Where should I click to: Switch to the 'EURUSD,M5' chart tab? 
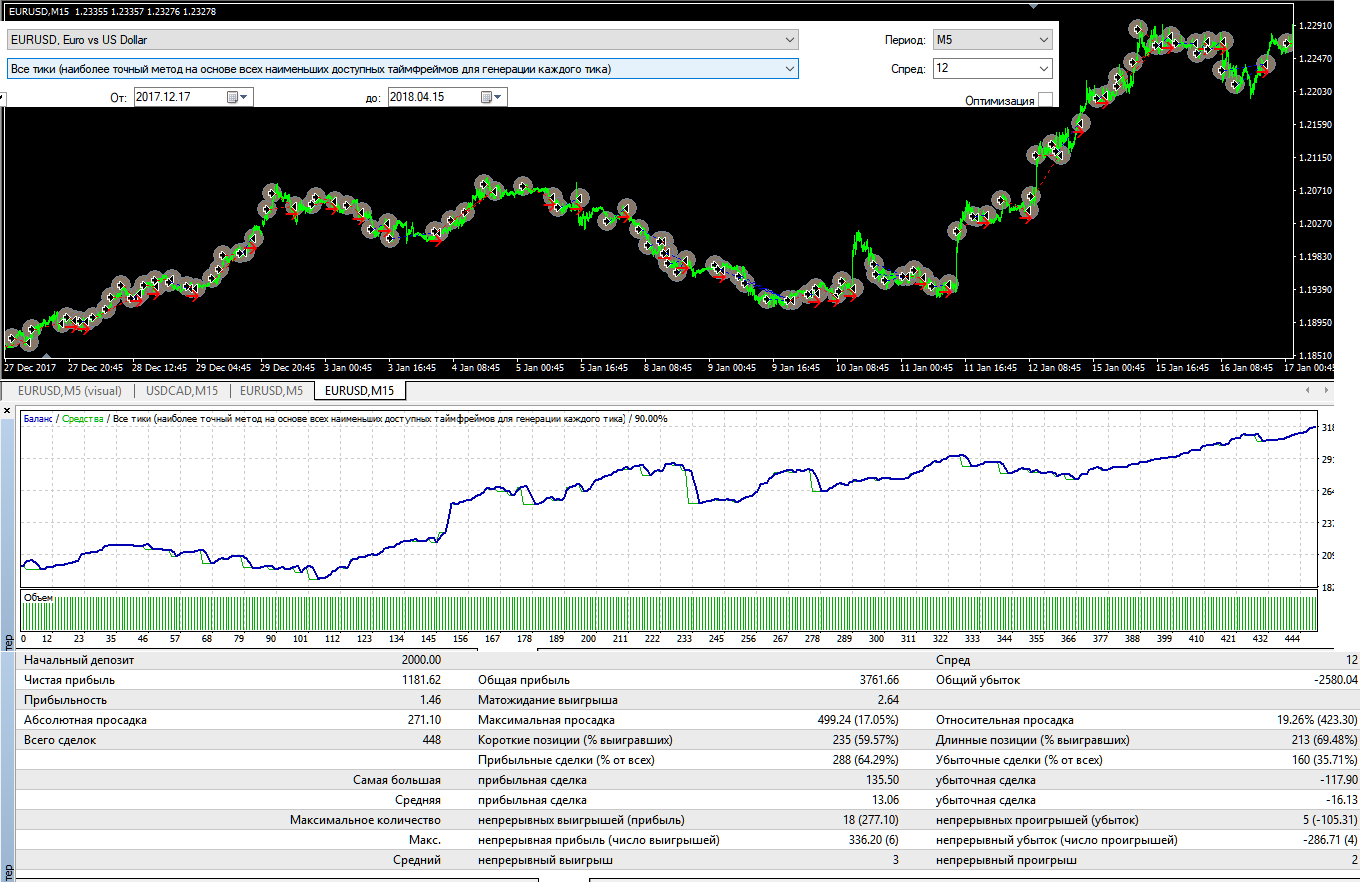pos(272,391)
